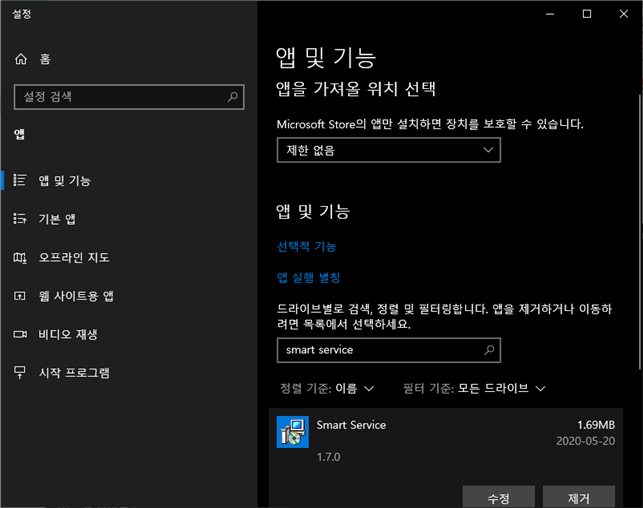Select 앱 및 기능 in sidebar
Image resolution: width=643 pixels, height=508 pixels.
coord(64,180)
